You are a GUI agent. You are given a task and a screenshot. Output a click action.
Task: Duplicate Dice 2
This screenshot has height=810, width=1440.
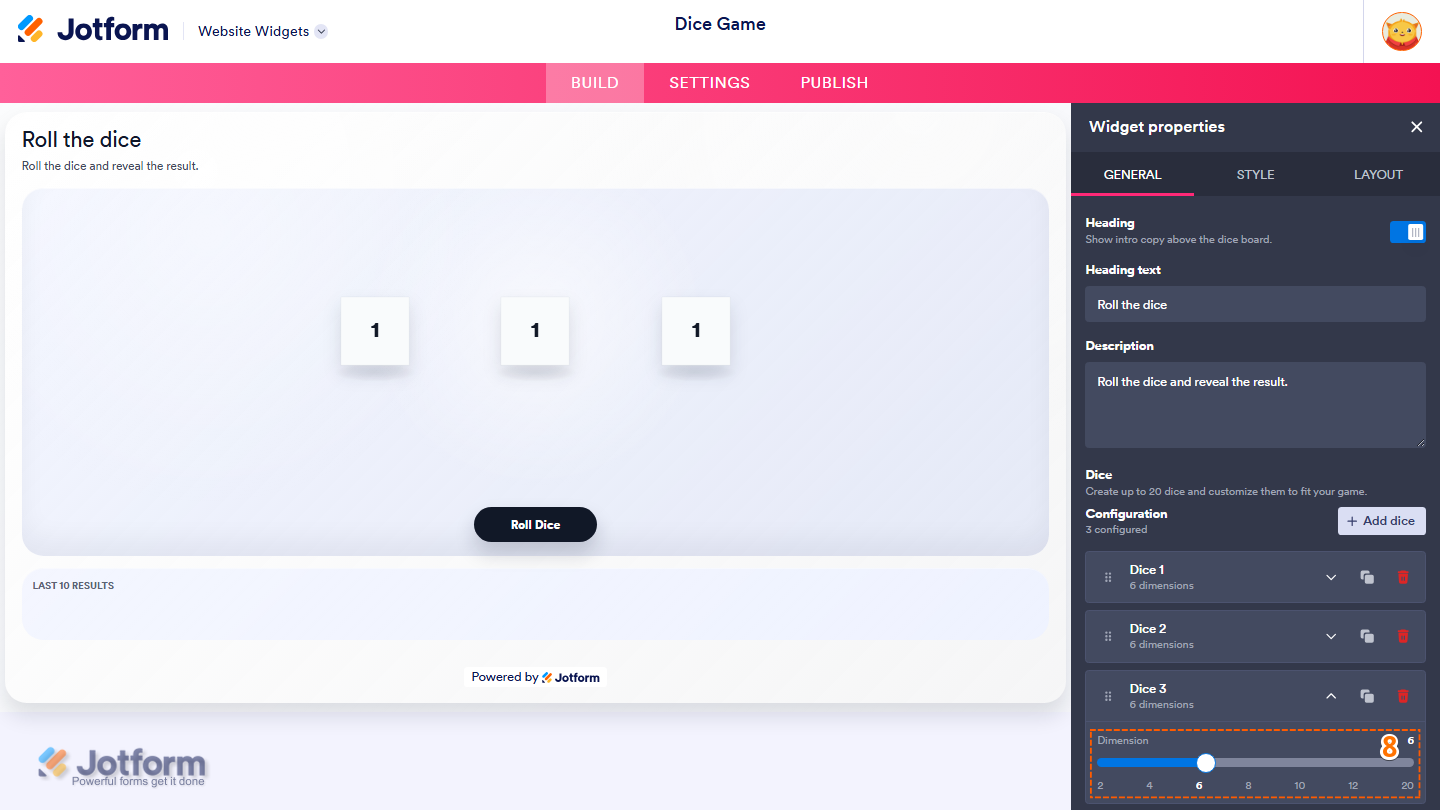(1367, 636)
